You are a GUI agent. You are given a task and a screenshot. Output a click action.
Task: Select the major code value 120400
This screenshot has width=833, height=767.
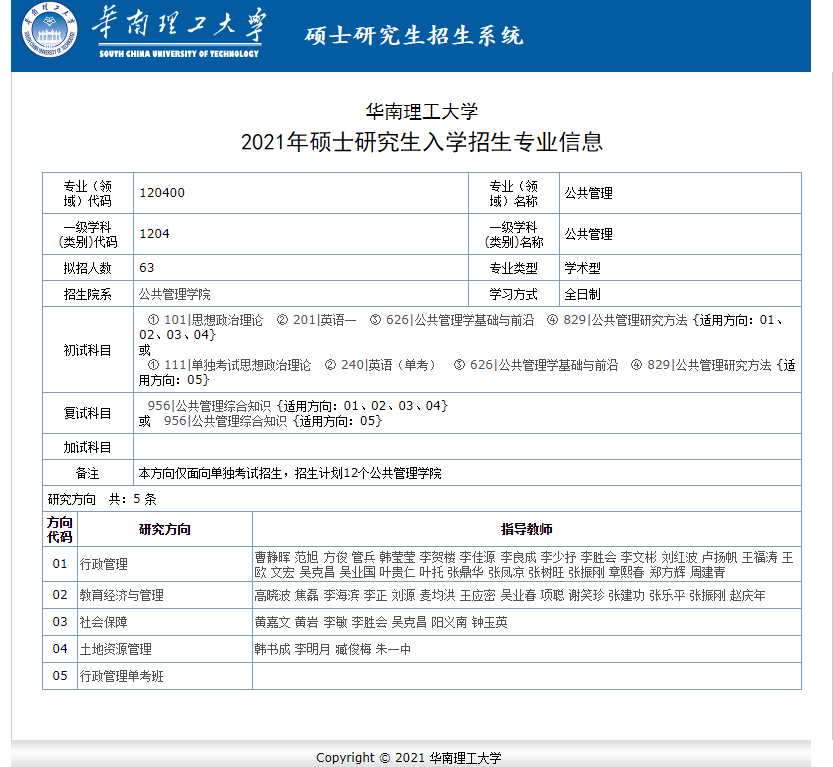[162, 193]
